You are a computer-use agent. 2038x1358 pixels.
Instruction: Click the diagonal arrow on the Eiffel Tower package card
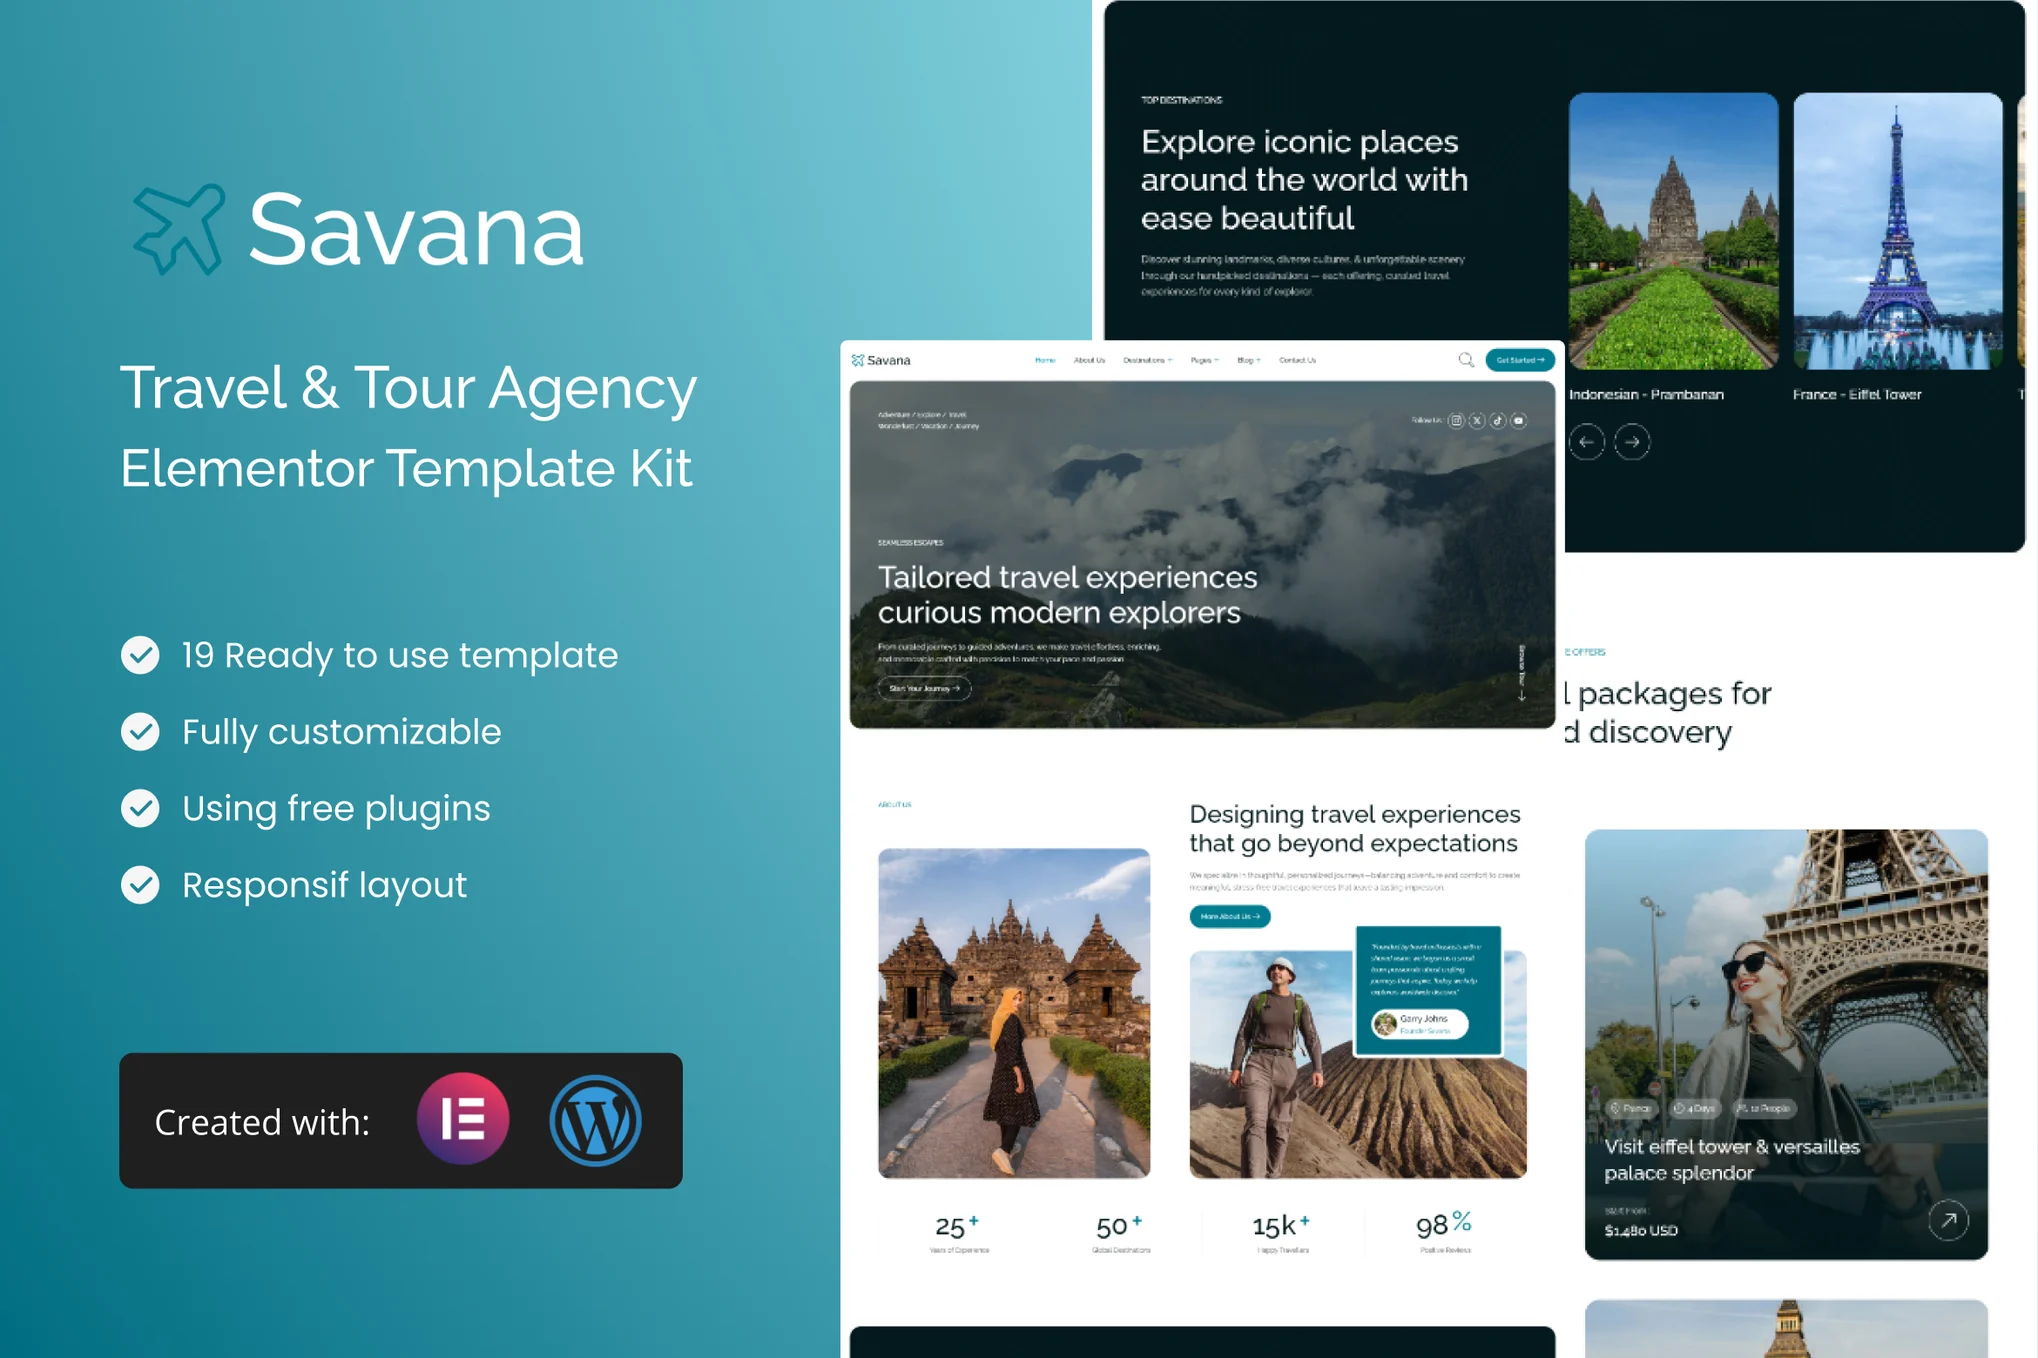[x=1948, y=1220]
